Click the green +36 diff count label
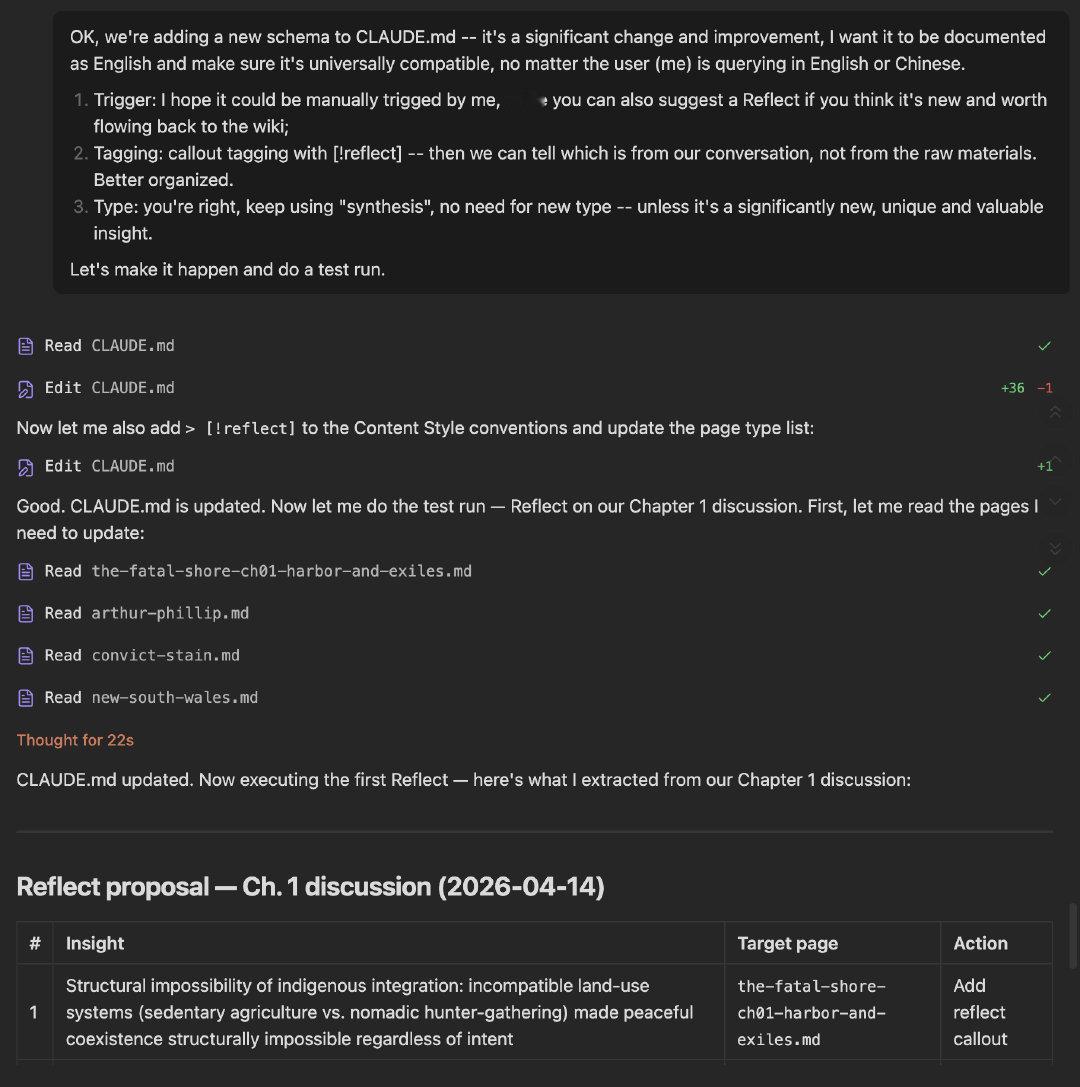1080x1087 pixels. point(1013,387)
